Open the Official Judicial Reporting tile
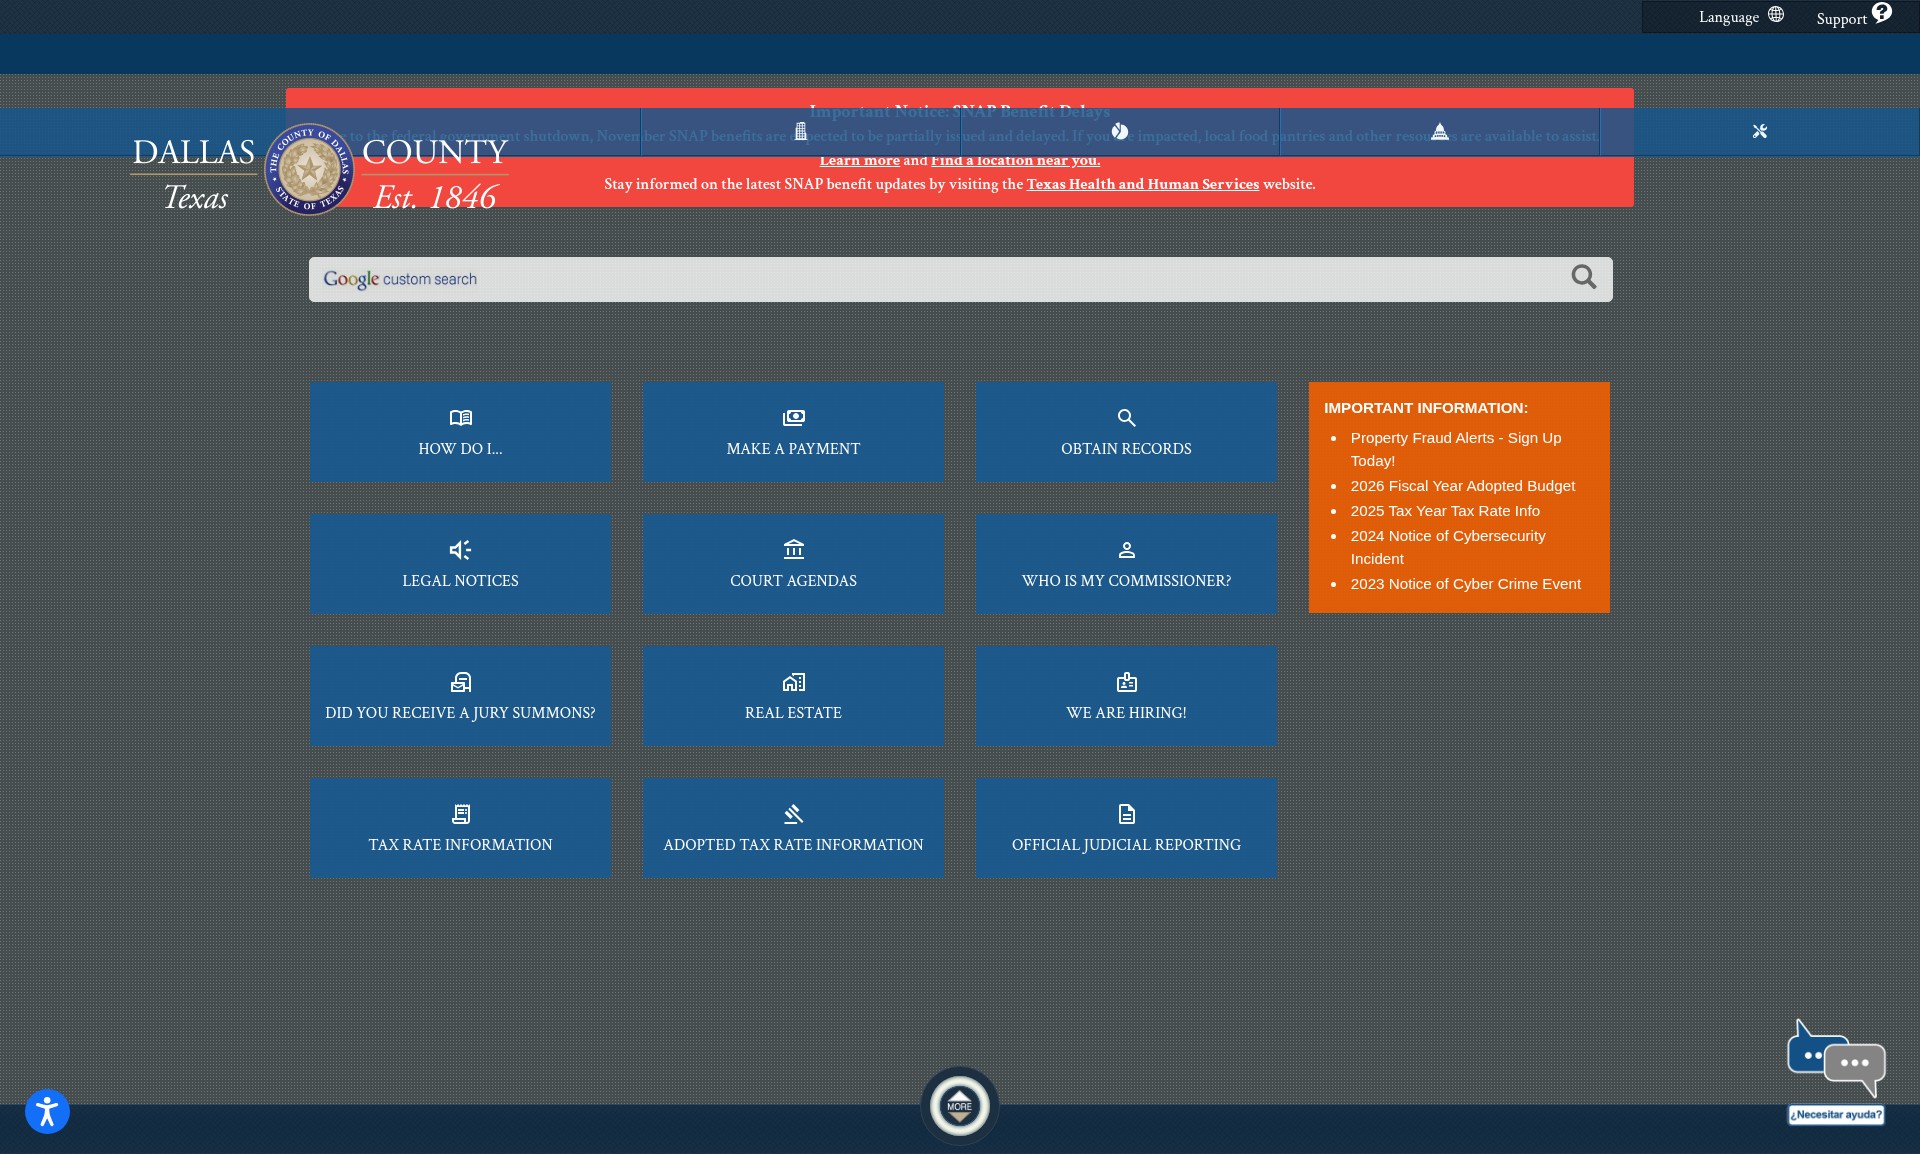The width and height of the screenshot is (1920, 1154). coord(1126,828)
